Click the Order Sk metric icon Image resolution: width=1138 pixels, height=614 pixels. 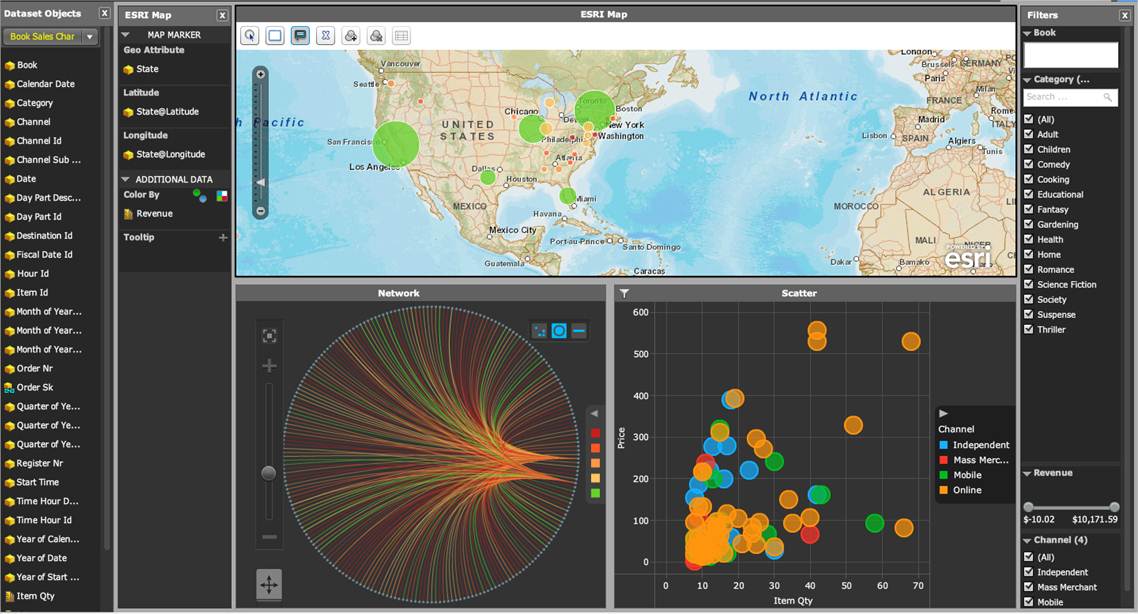tap(9, 388)
